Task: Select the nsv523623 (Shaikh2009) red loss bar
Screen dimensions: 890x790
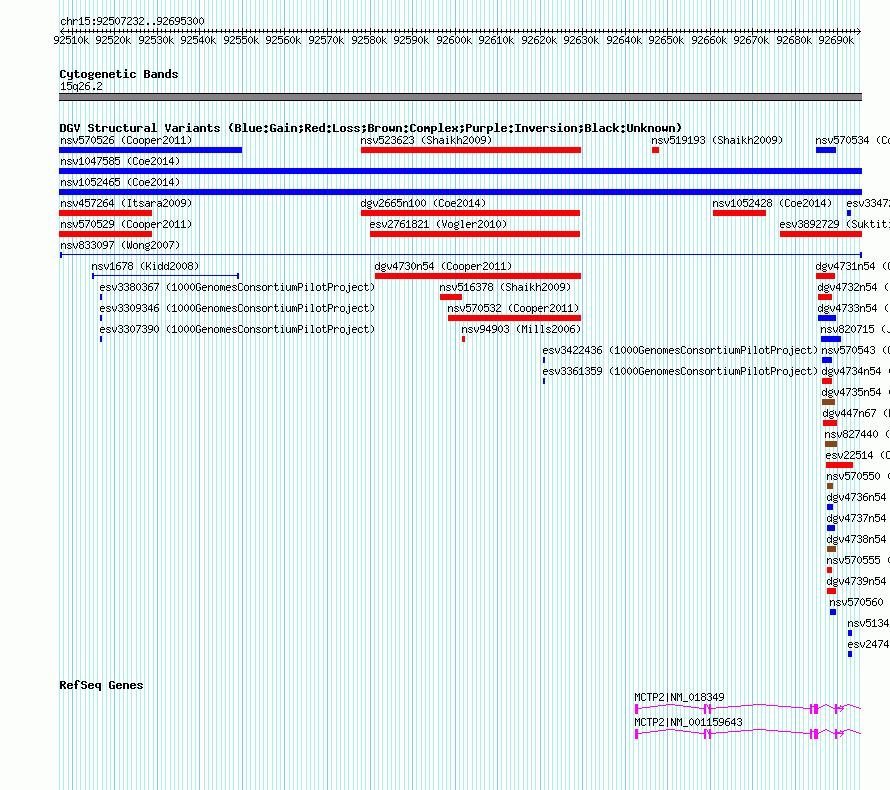Action: click(471, 150)
